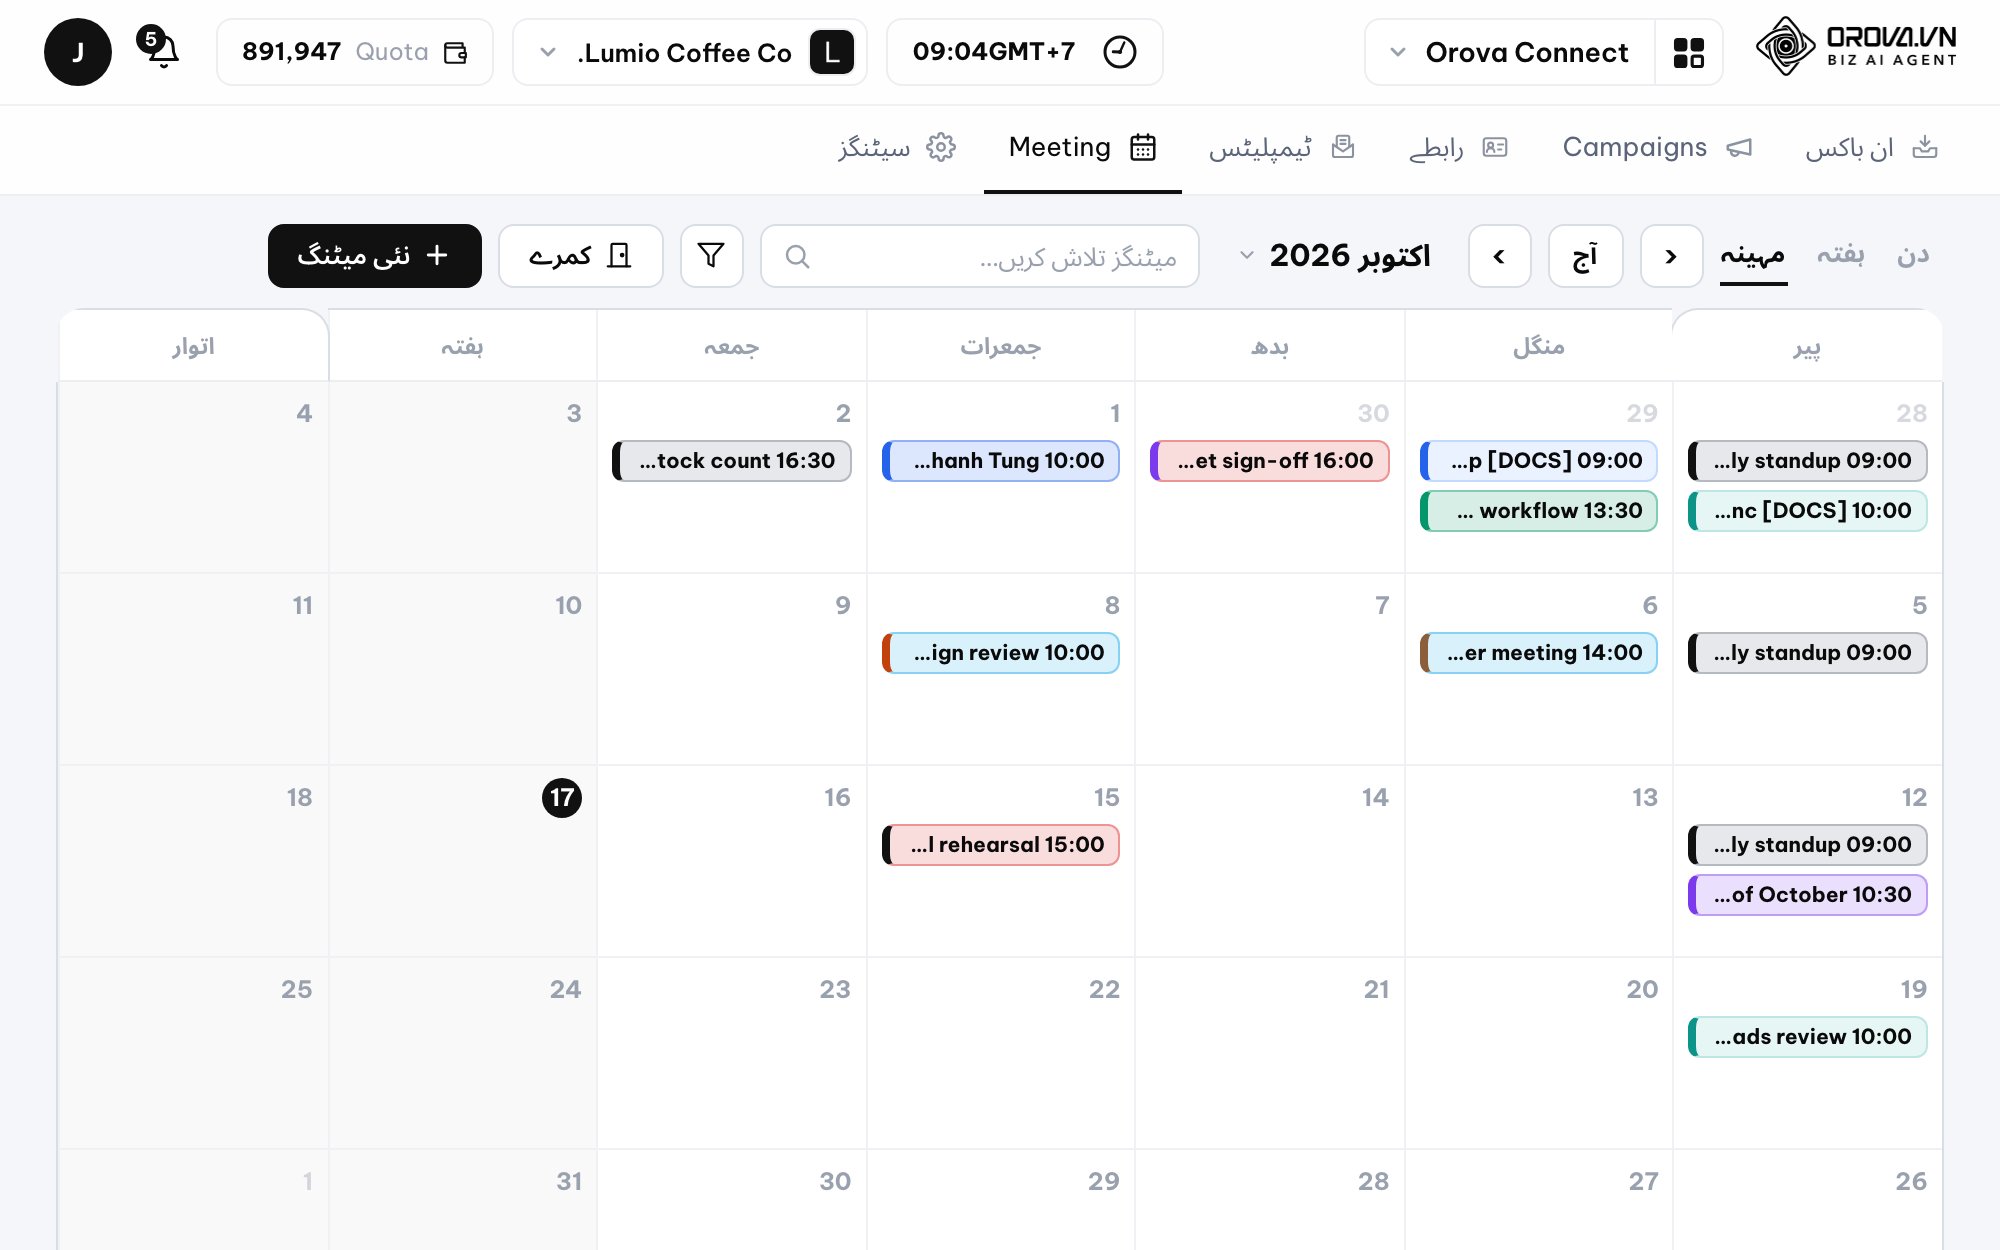Viewport: 2000px width, 1250px height.
Task: Open the ٹیمپلیٹس templates tab
Action: coord(1281,148)
